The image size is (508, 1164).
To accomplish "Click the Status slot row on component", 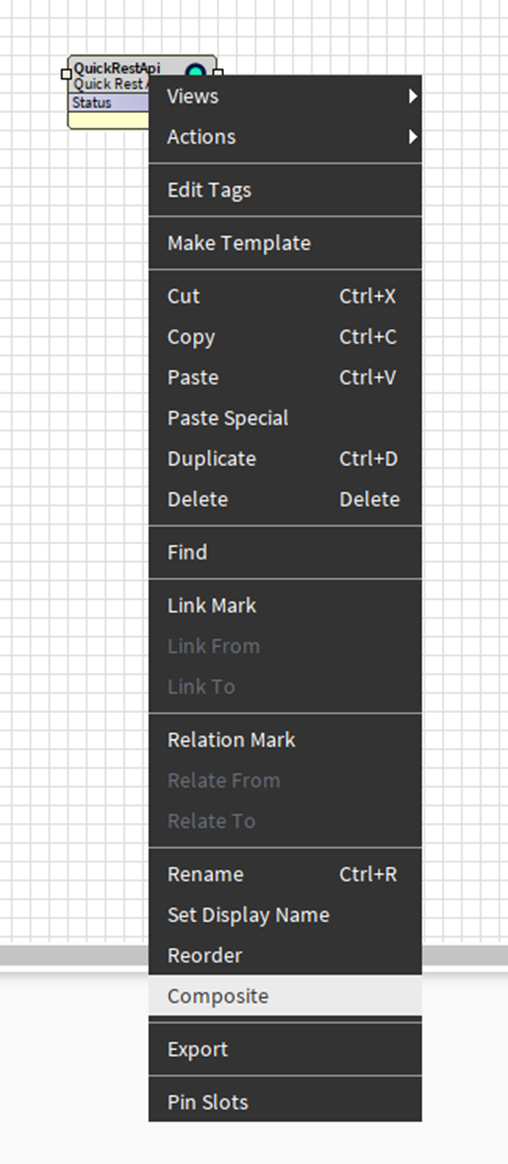I will coord(109,102).
